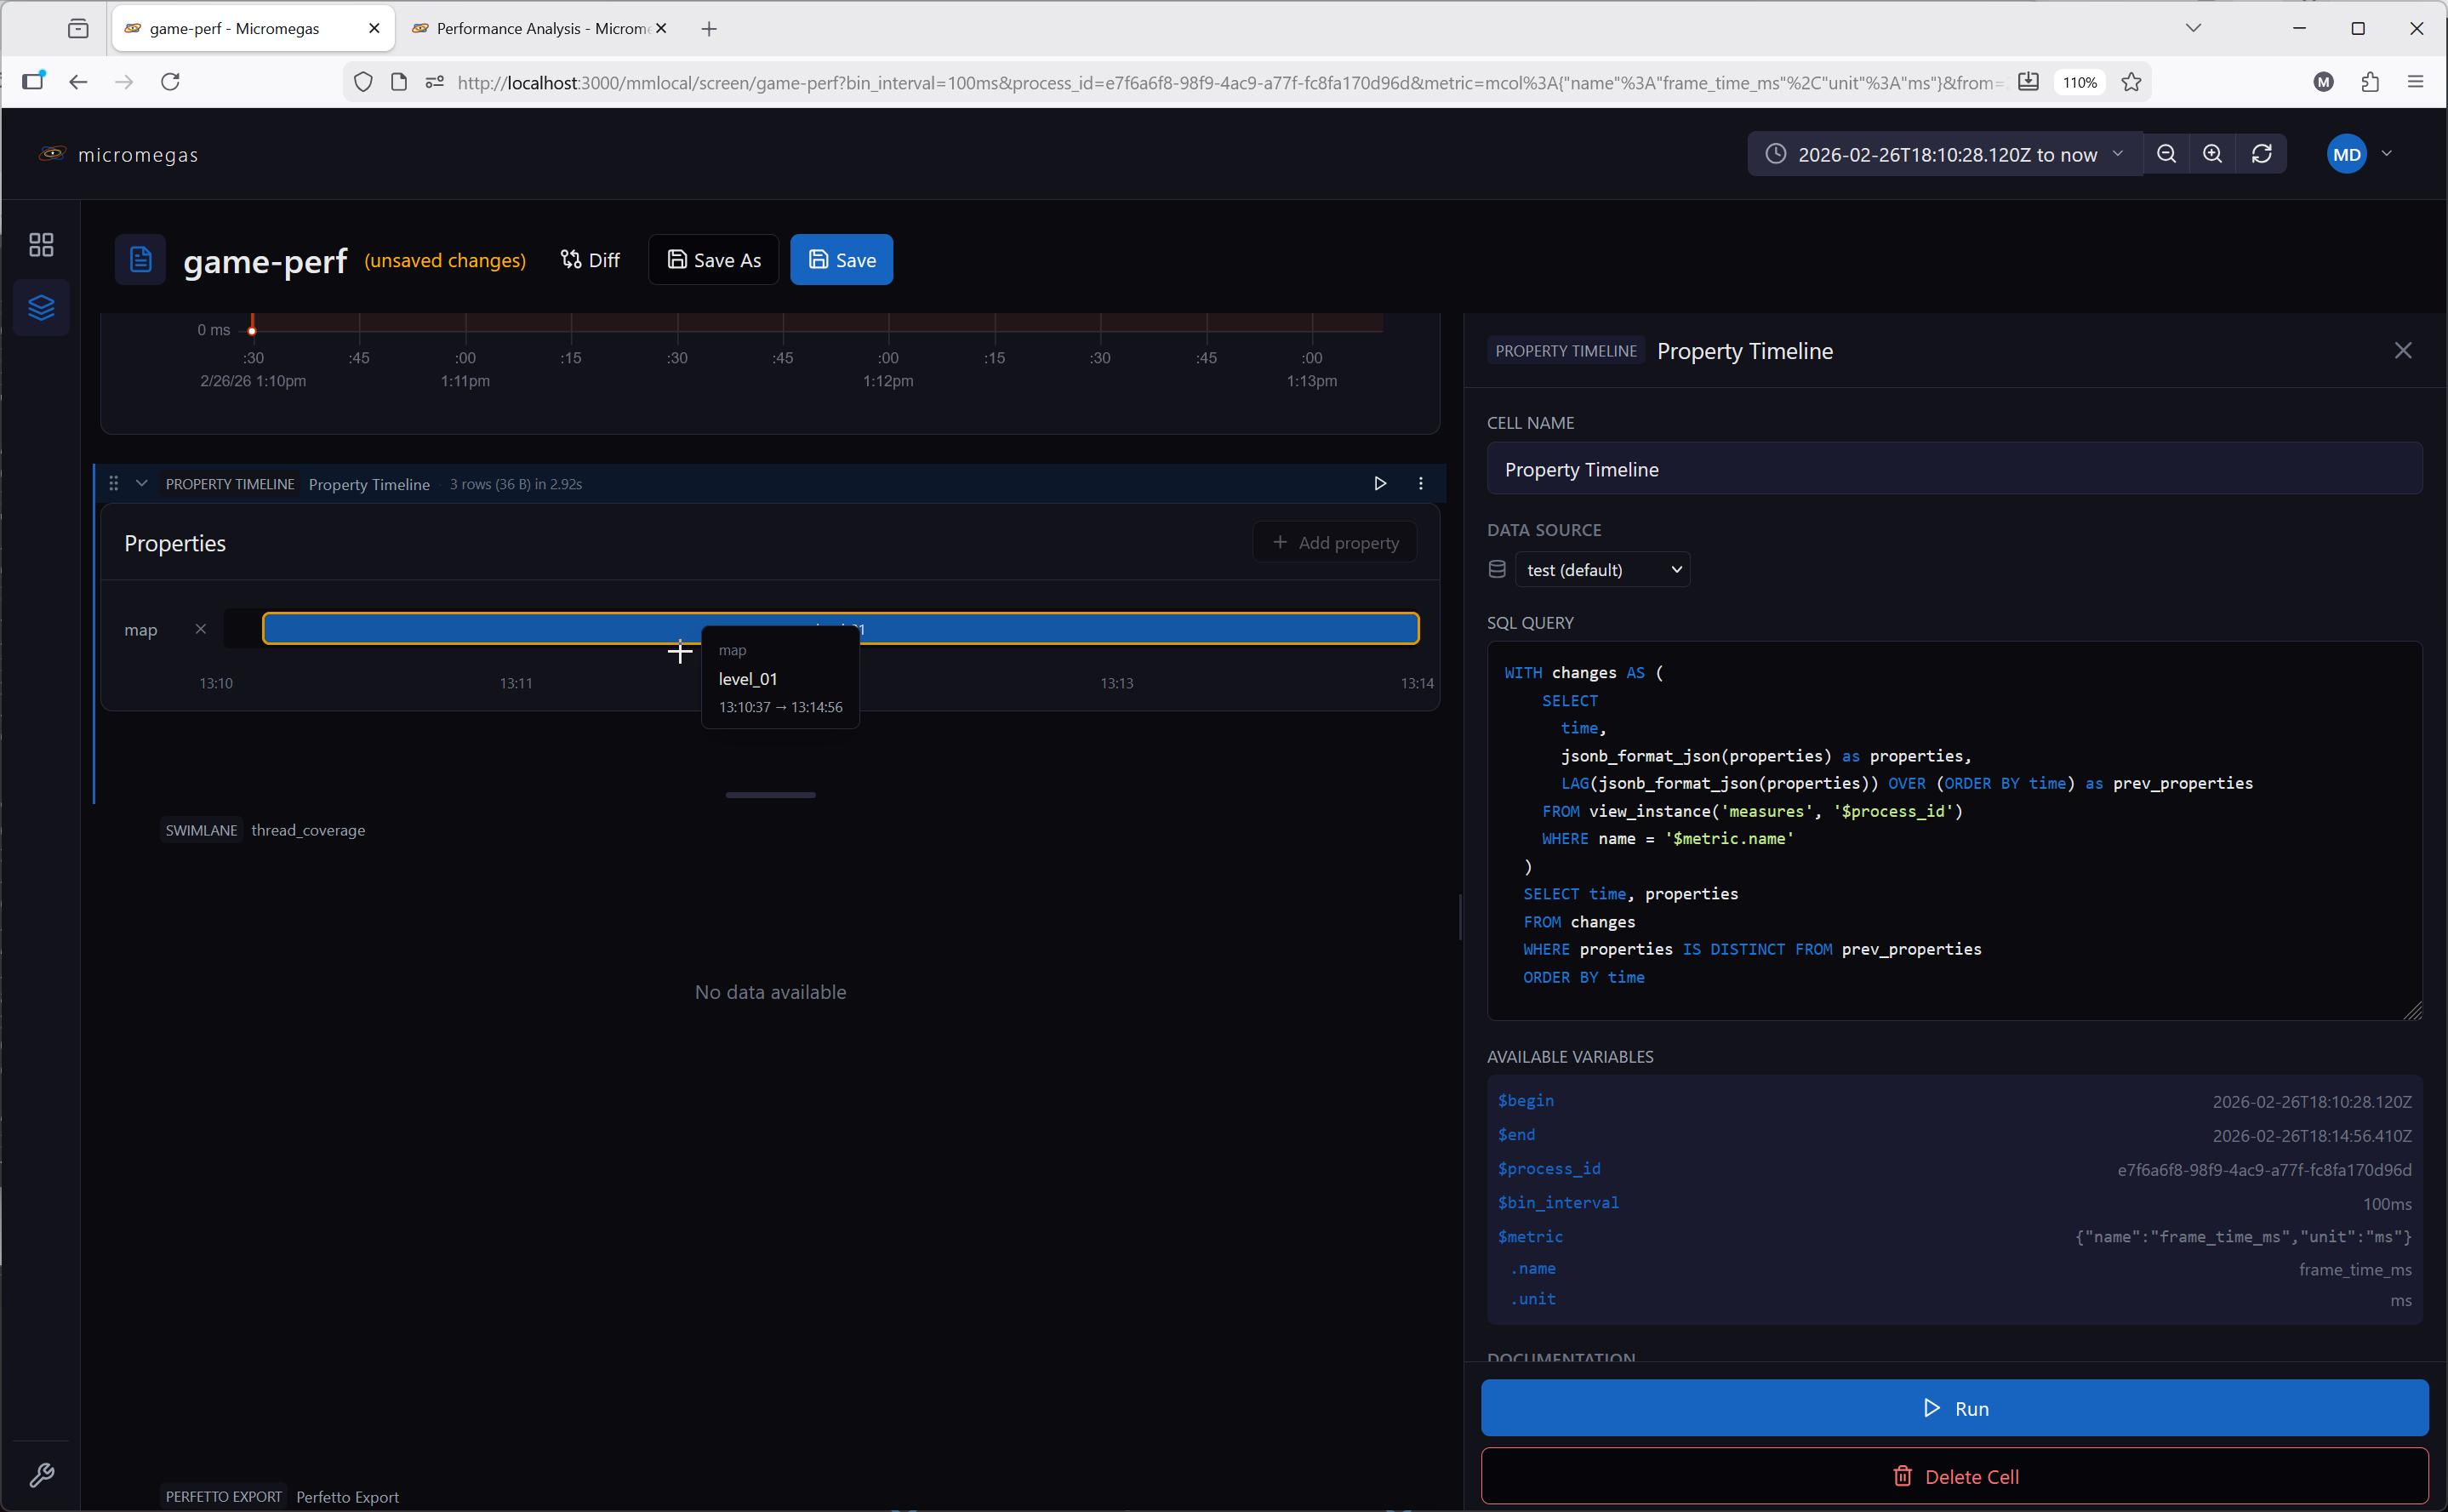This screenshot has height=1512, width=2448.
Task: Run the Property Timeline cell with the play icon
Action: [x=1380, y=484]
